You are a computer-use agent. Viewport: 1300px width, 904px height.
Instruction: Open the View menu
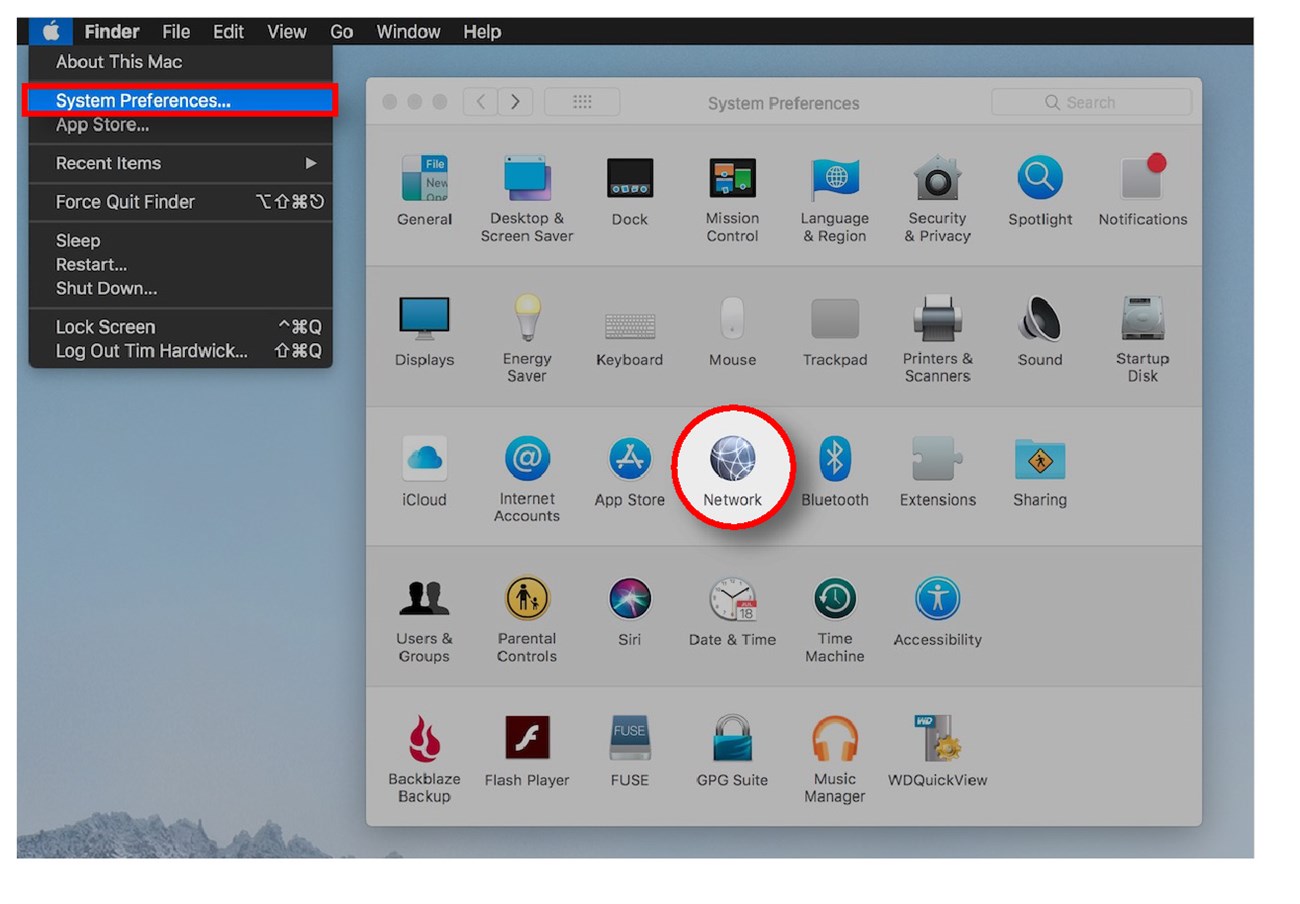pos(286,32)
